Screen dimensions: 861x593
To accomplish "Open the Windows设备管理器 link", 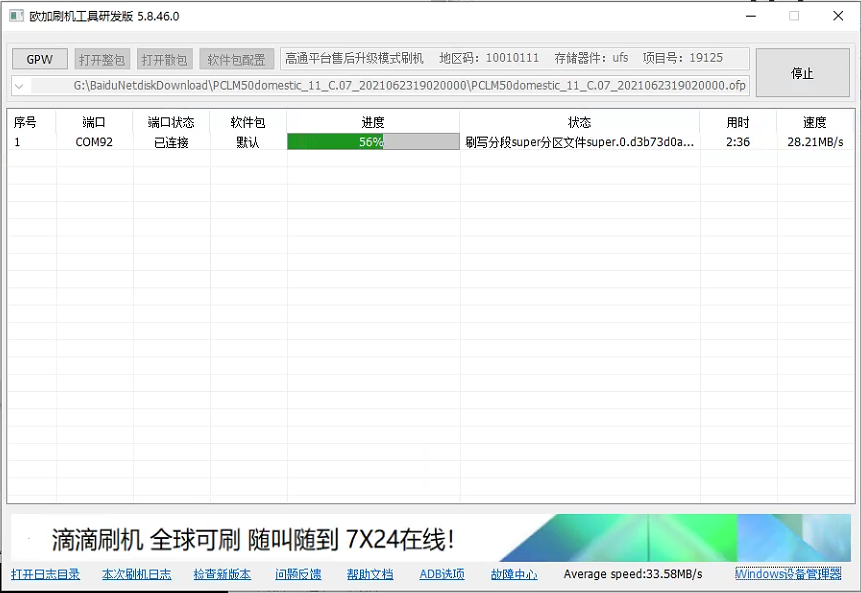I will (788, 574).
